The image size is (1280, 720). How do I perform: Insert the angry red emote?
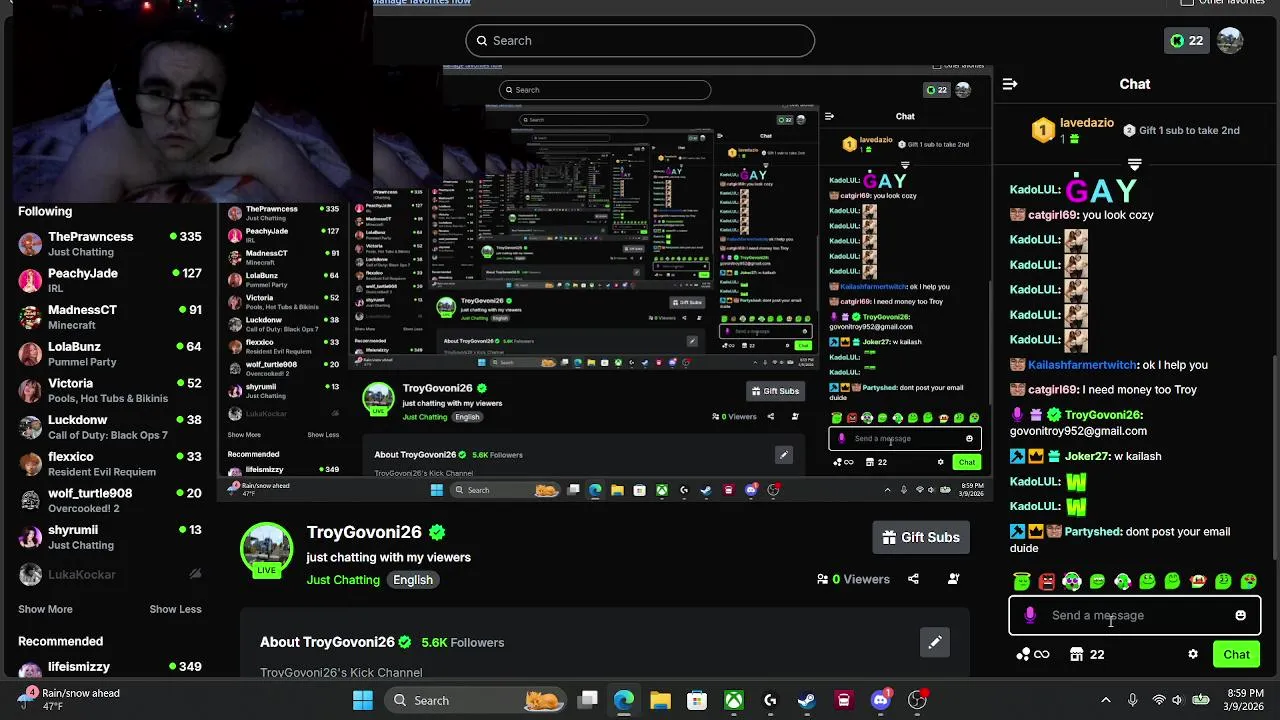point(1047,581)
